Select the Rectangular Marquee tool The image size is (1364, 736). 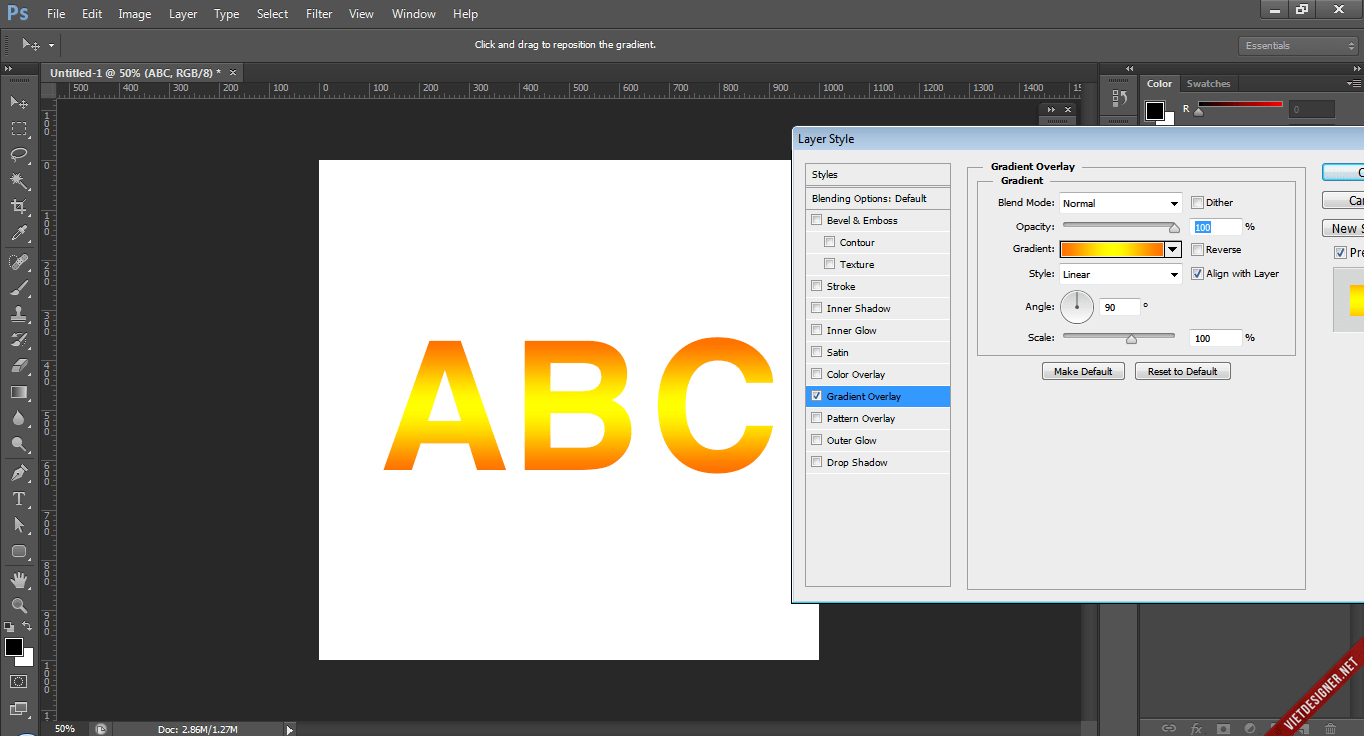coord(19,128)
